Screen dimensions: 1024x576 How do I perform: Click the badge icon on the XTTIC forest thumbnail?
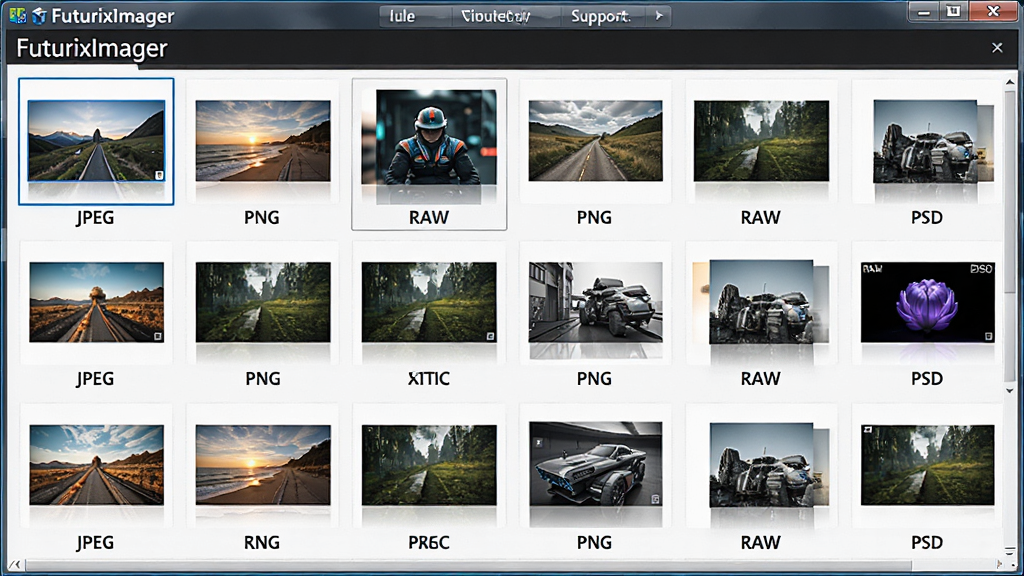490,336
